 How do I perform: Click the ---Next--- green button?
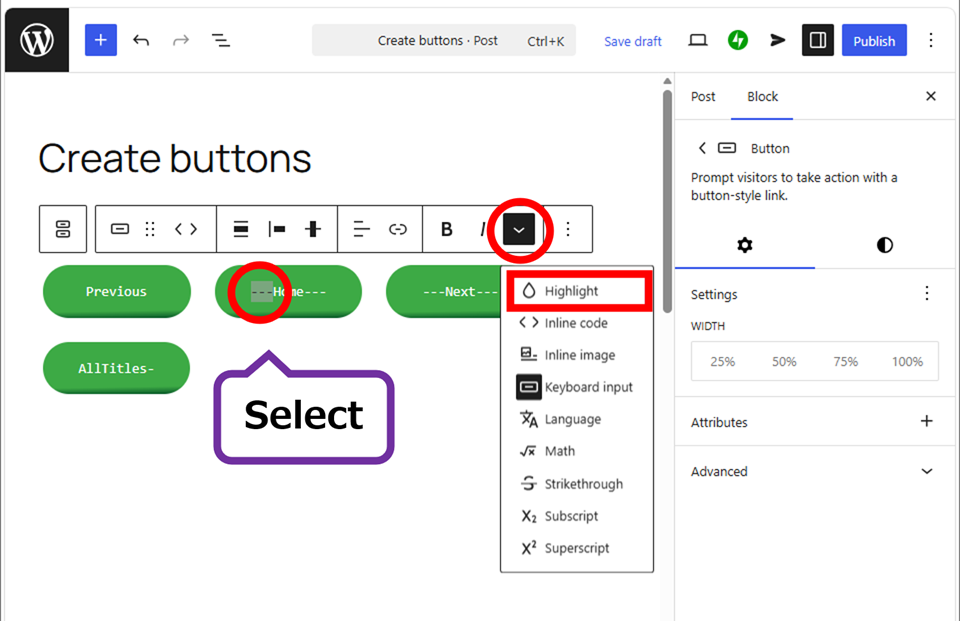pos(444,292)
